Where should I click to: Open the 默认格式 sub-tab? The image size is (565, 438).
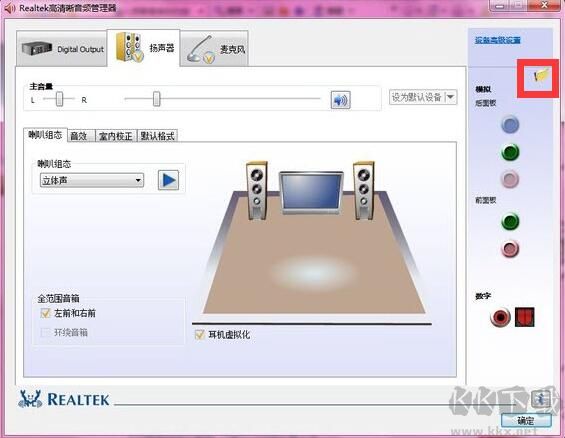[157, 136]
